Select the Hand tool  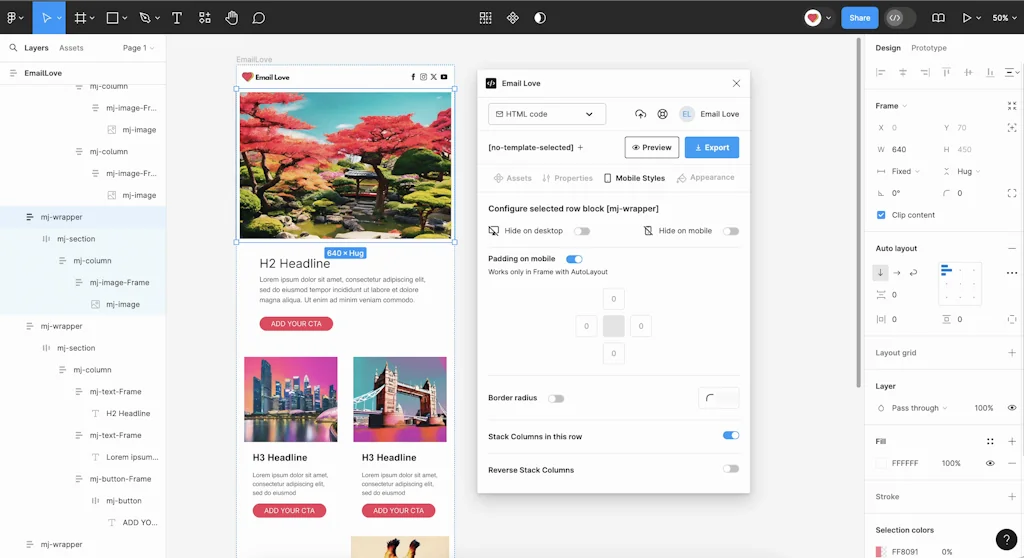232,18
